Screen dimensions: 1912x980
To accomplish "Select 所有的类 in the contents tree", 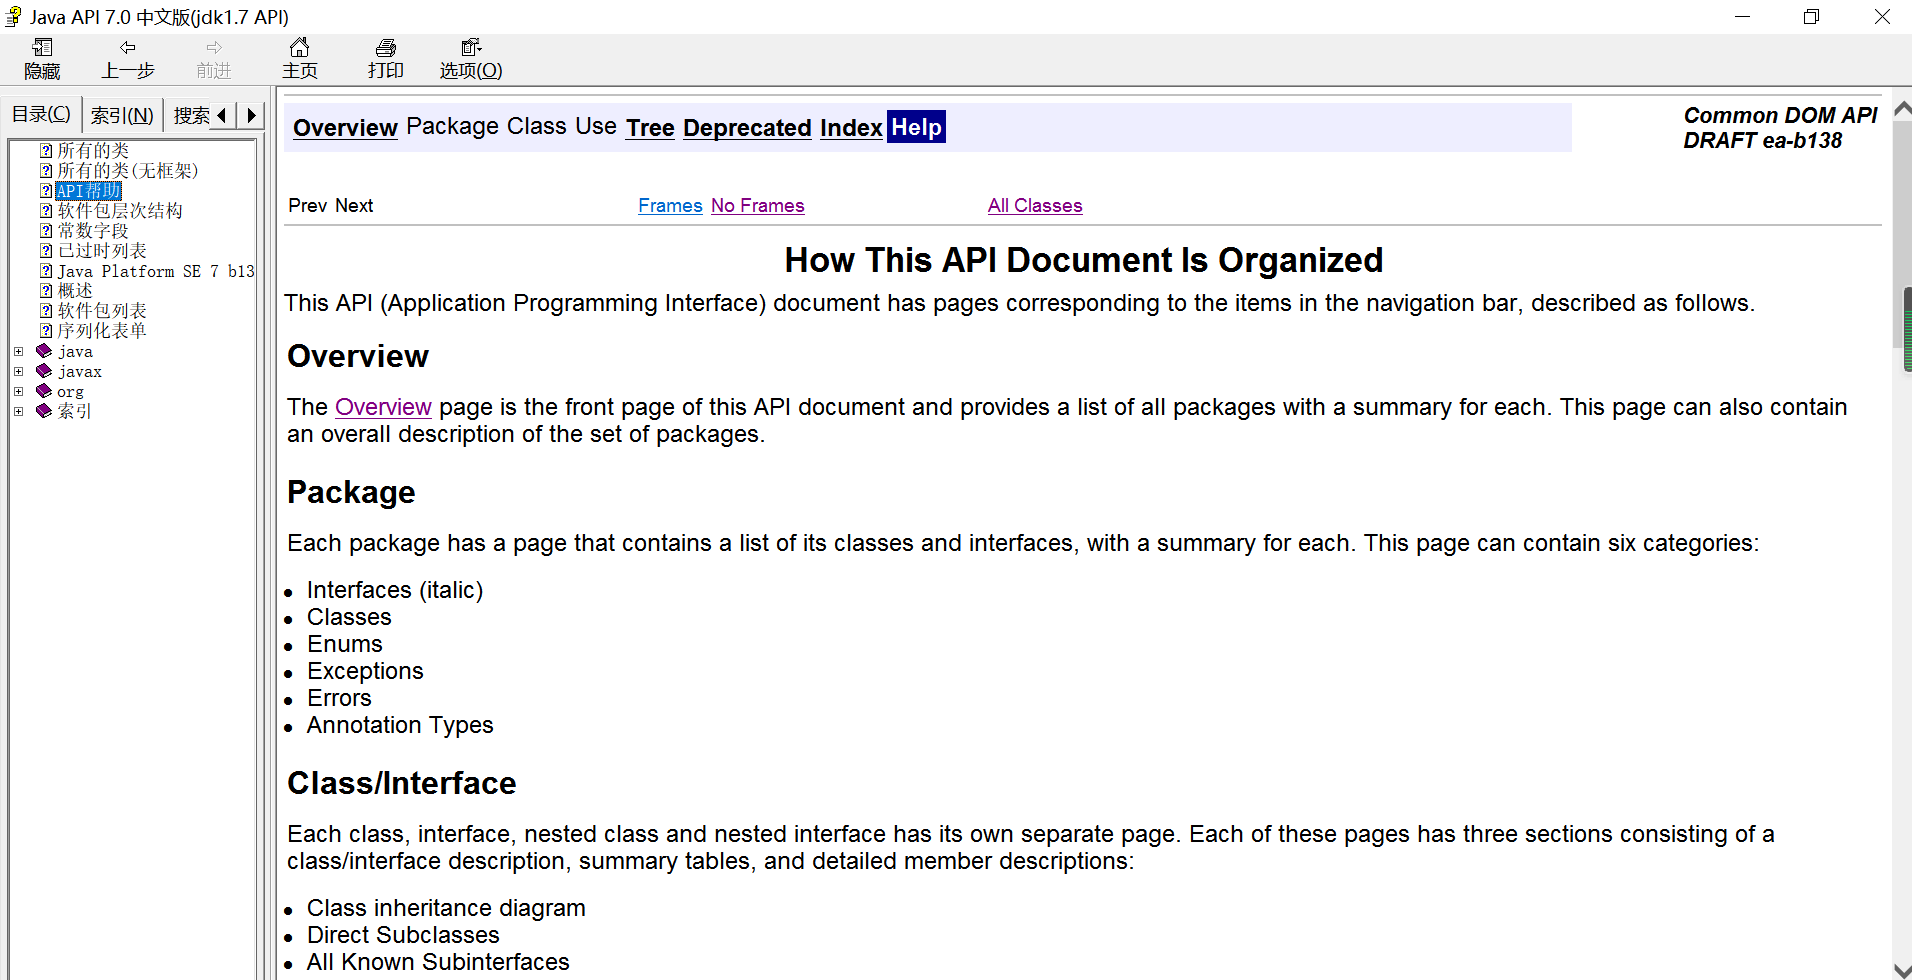I will (93, 150).
